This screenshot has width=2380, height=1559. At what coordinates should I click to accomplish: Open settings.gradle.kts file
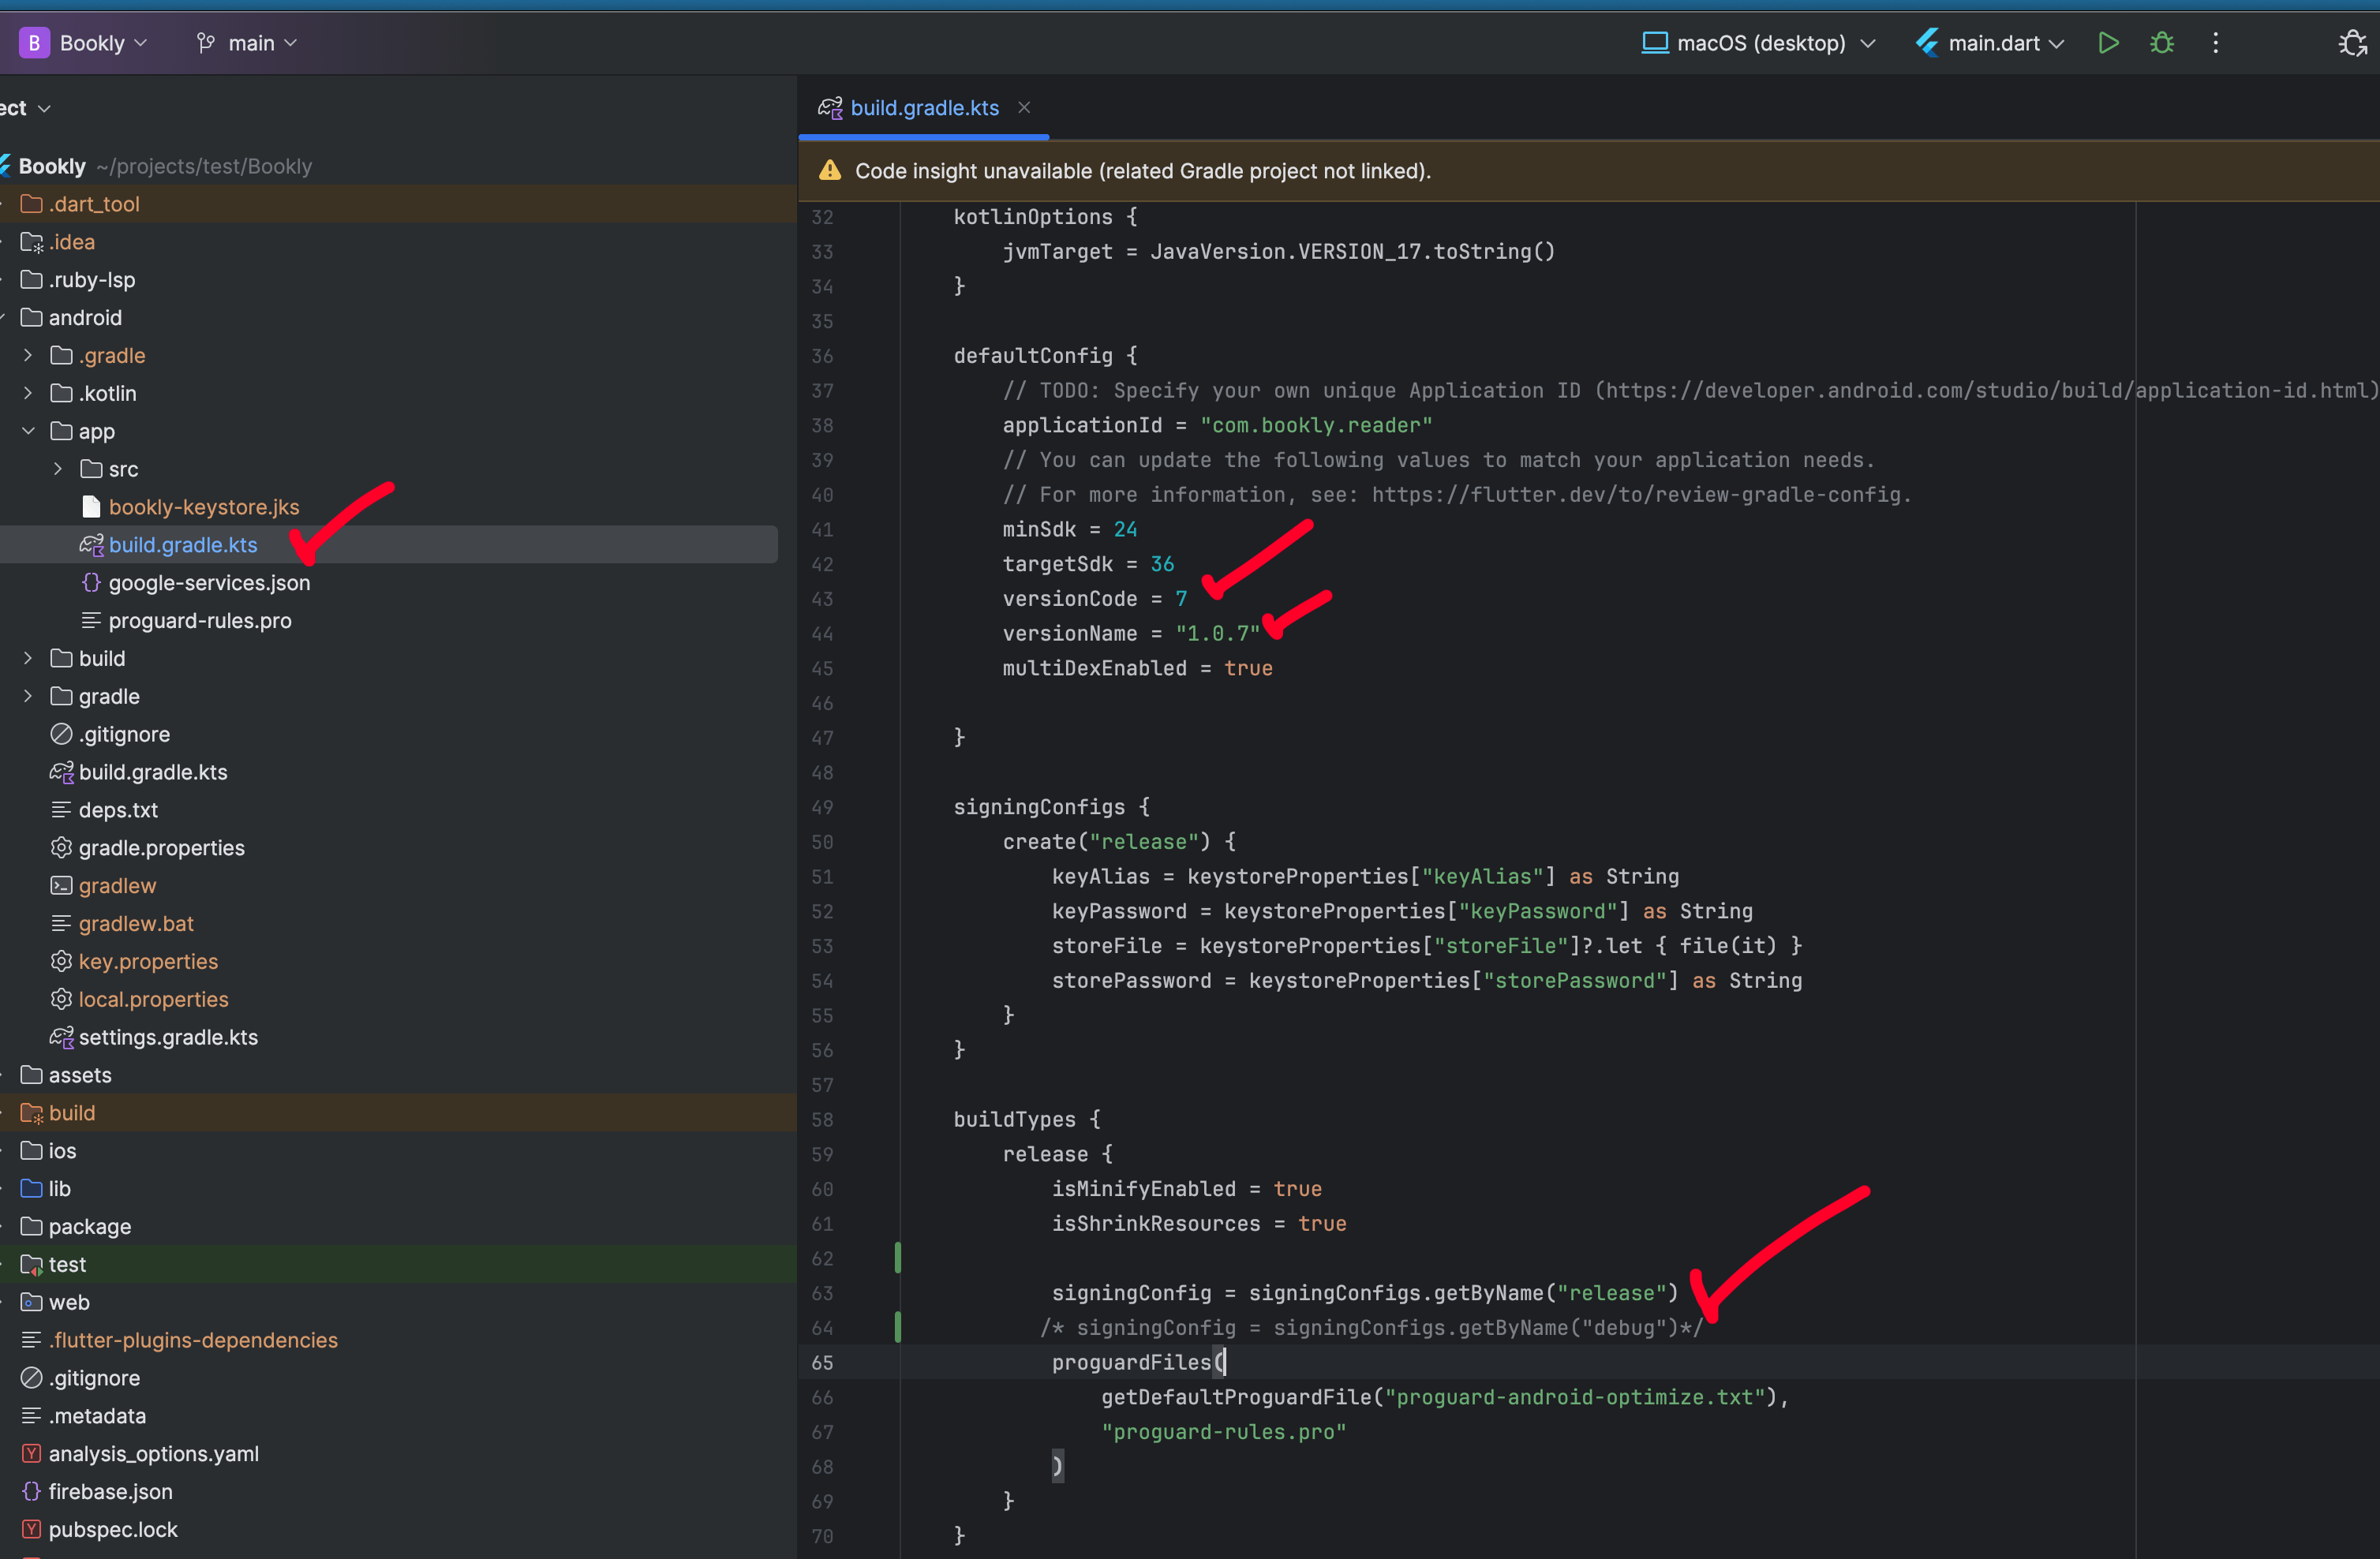(x=168, y=1037)
